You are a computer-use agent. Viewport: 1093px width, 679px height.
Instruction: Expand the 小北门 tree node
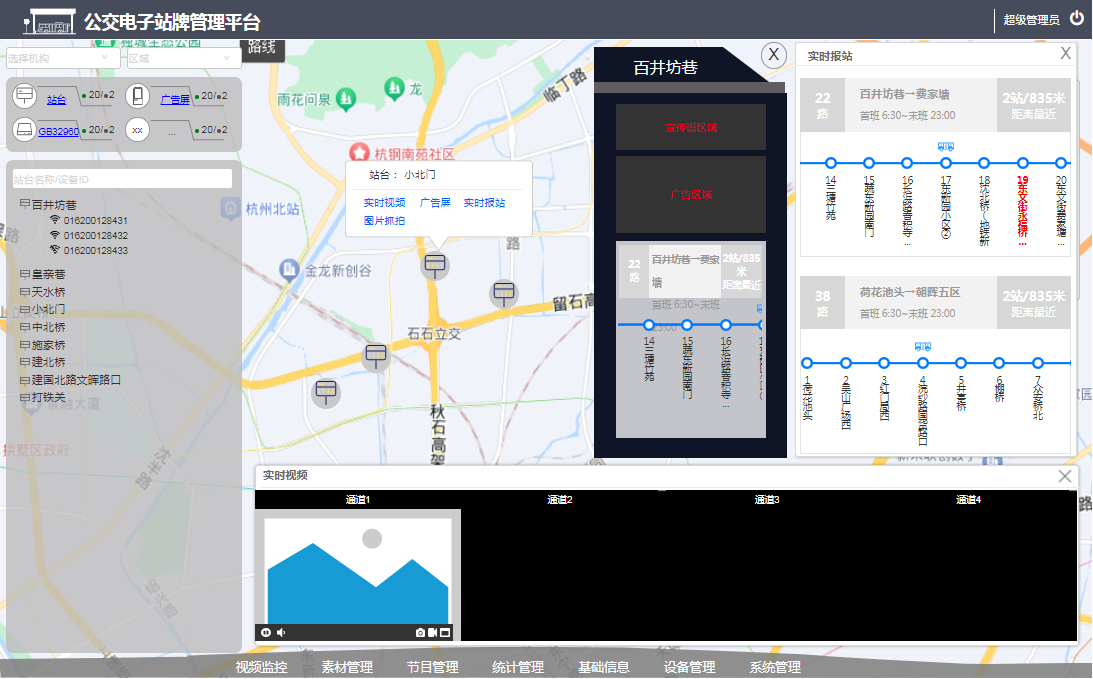25,309
